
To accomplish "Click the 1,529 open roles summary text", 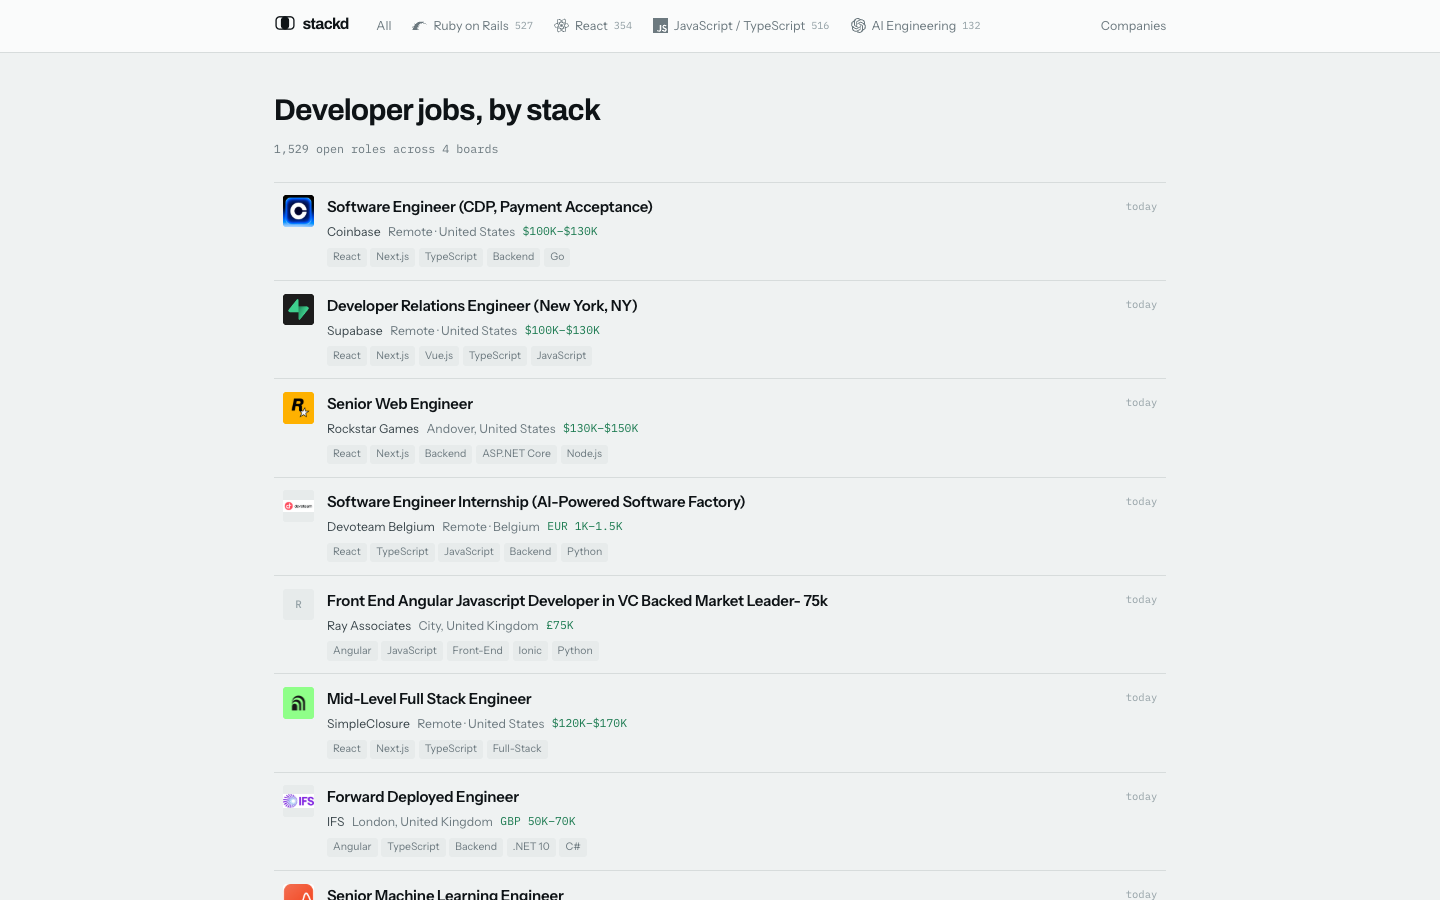I will (386, 150).
